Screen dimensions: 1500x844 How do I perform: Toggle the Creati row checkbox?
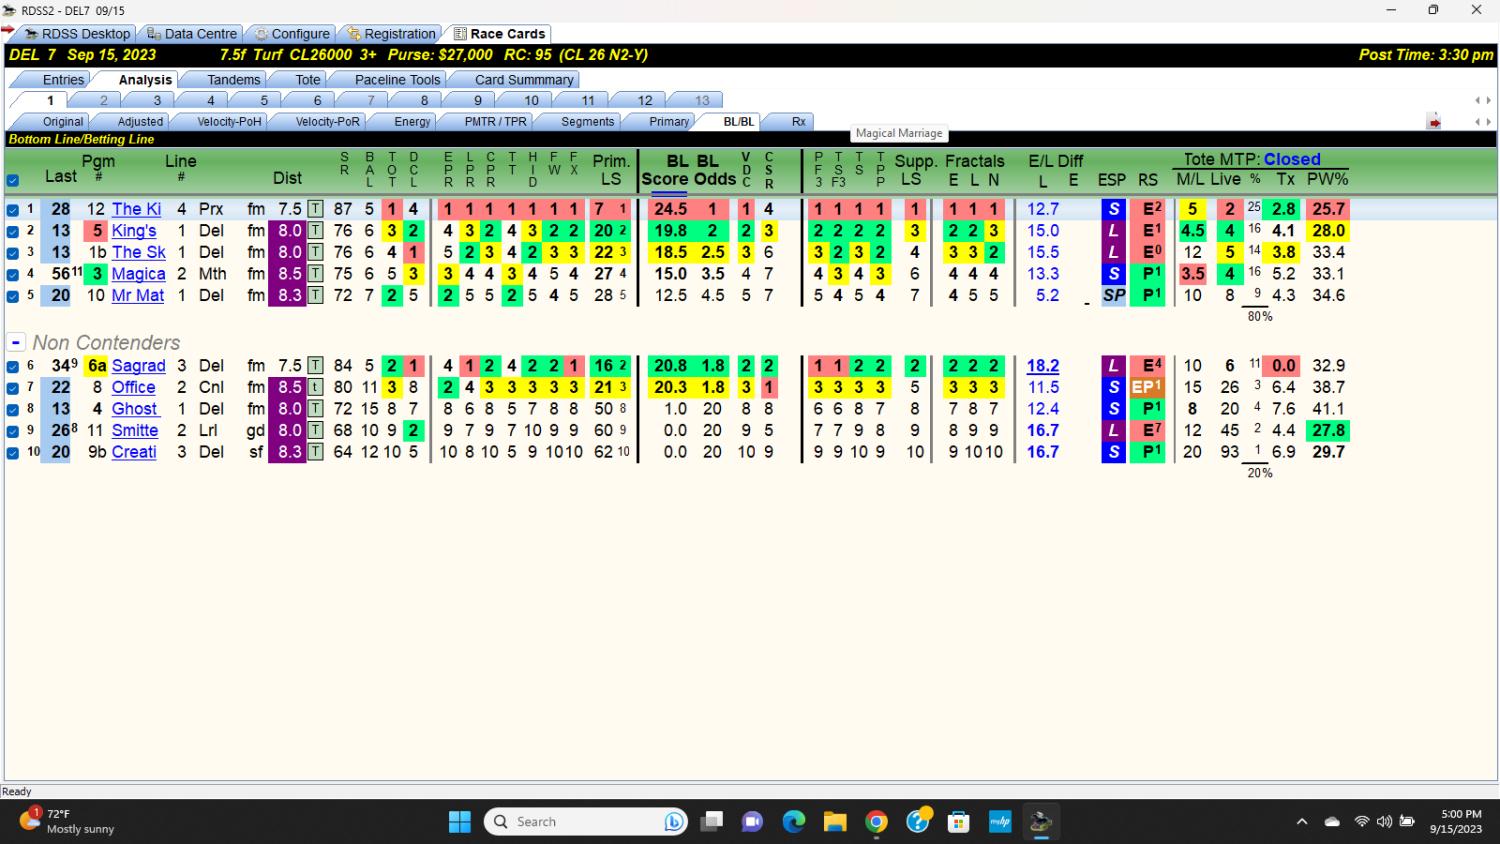pyautogui.click(x=12, y=452)
